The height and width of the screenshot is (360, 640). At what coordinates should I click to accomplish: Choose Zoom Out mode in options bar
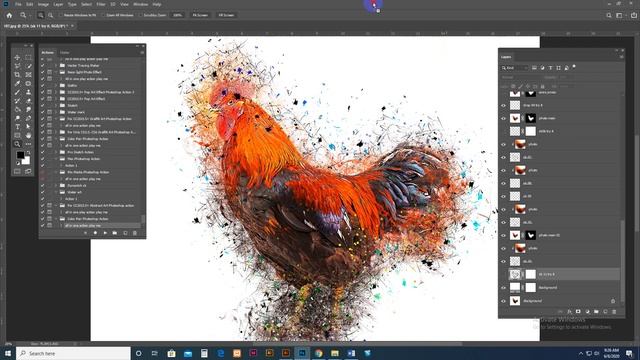click(x=50, y=15)
